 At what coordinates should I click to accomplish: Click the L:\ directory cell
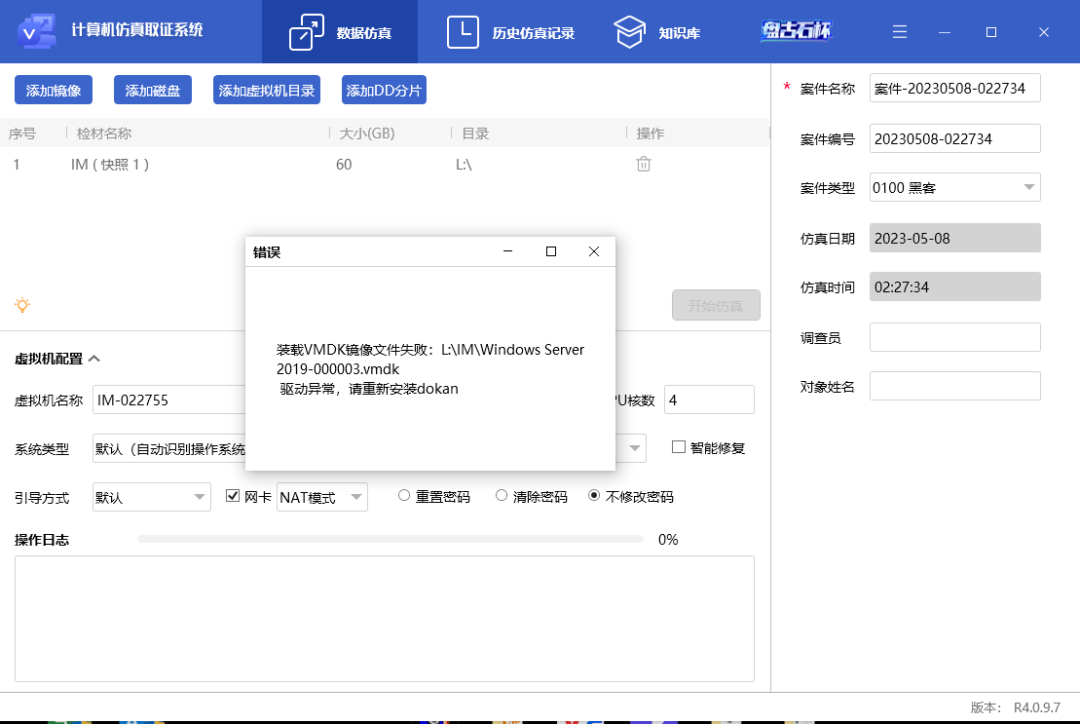[x=464, y=165]
